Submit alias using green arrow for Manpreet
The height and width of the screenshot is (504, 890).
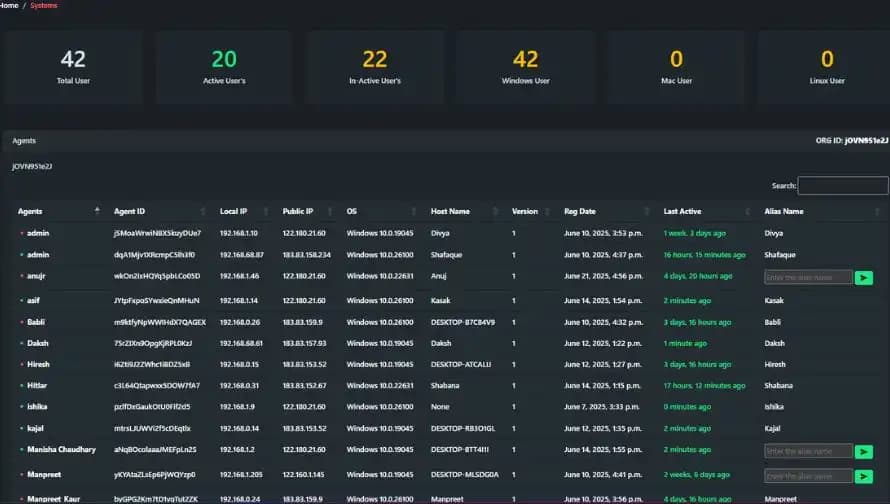(864, 474)
